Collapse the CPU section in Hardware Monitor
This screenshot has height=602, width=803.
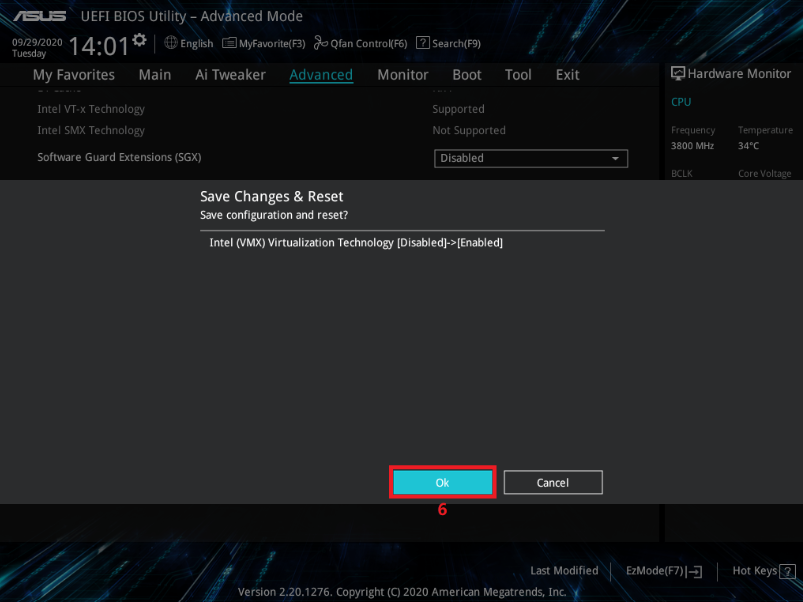click(x=681, y=101)
